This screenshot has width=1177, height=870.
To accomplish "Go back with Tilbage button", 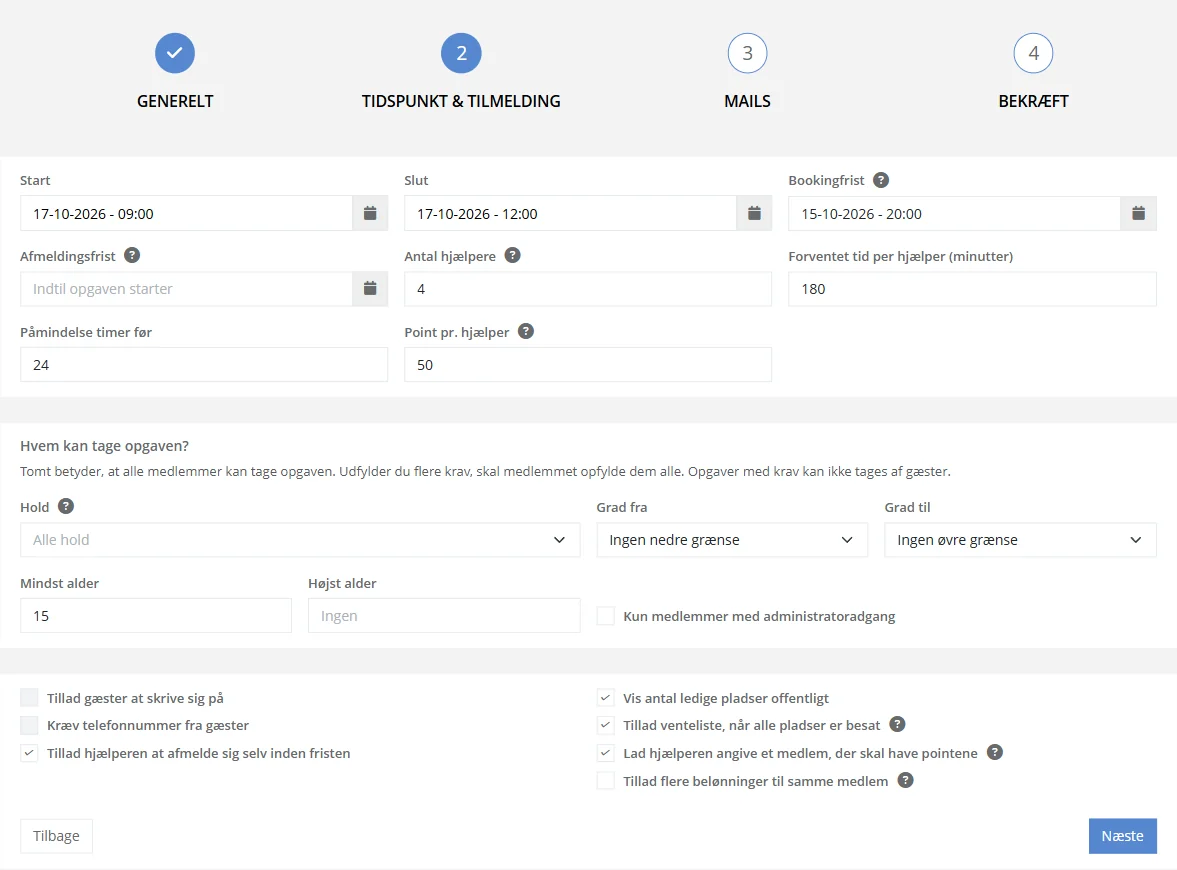I will tap(56, 835).
